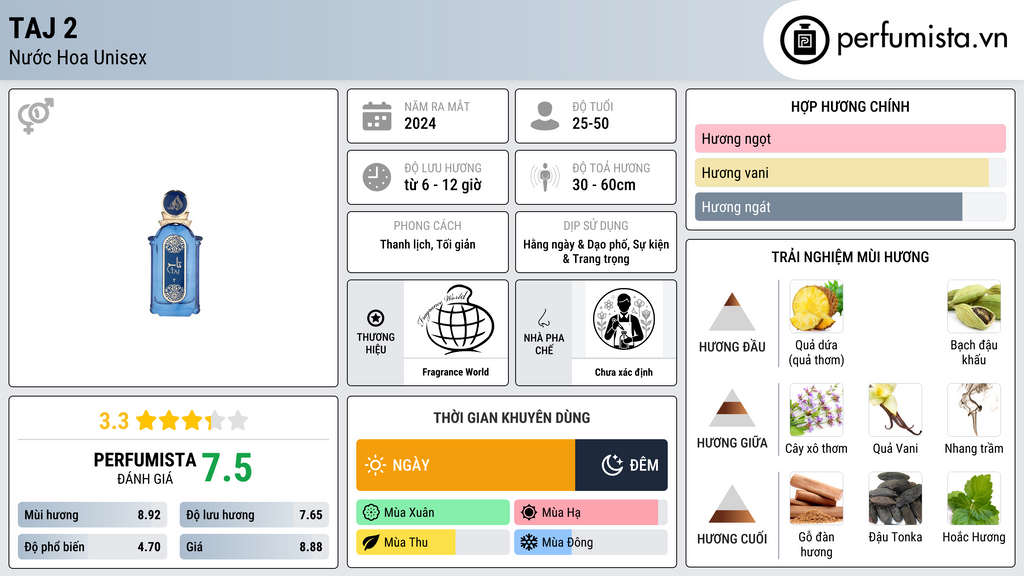Click the style text Thanh lịch, Tối giản
1024x576 pixels.
(428, 244)
